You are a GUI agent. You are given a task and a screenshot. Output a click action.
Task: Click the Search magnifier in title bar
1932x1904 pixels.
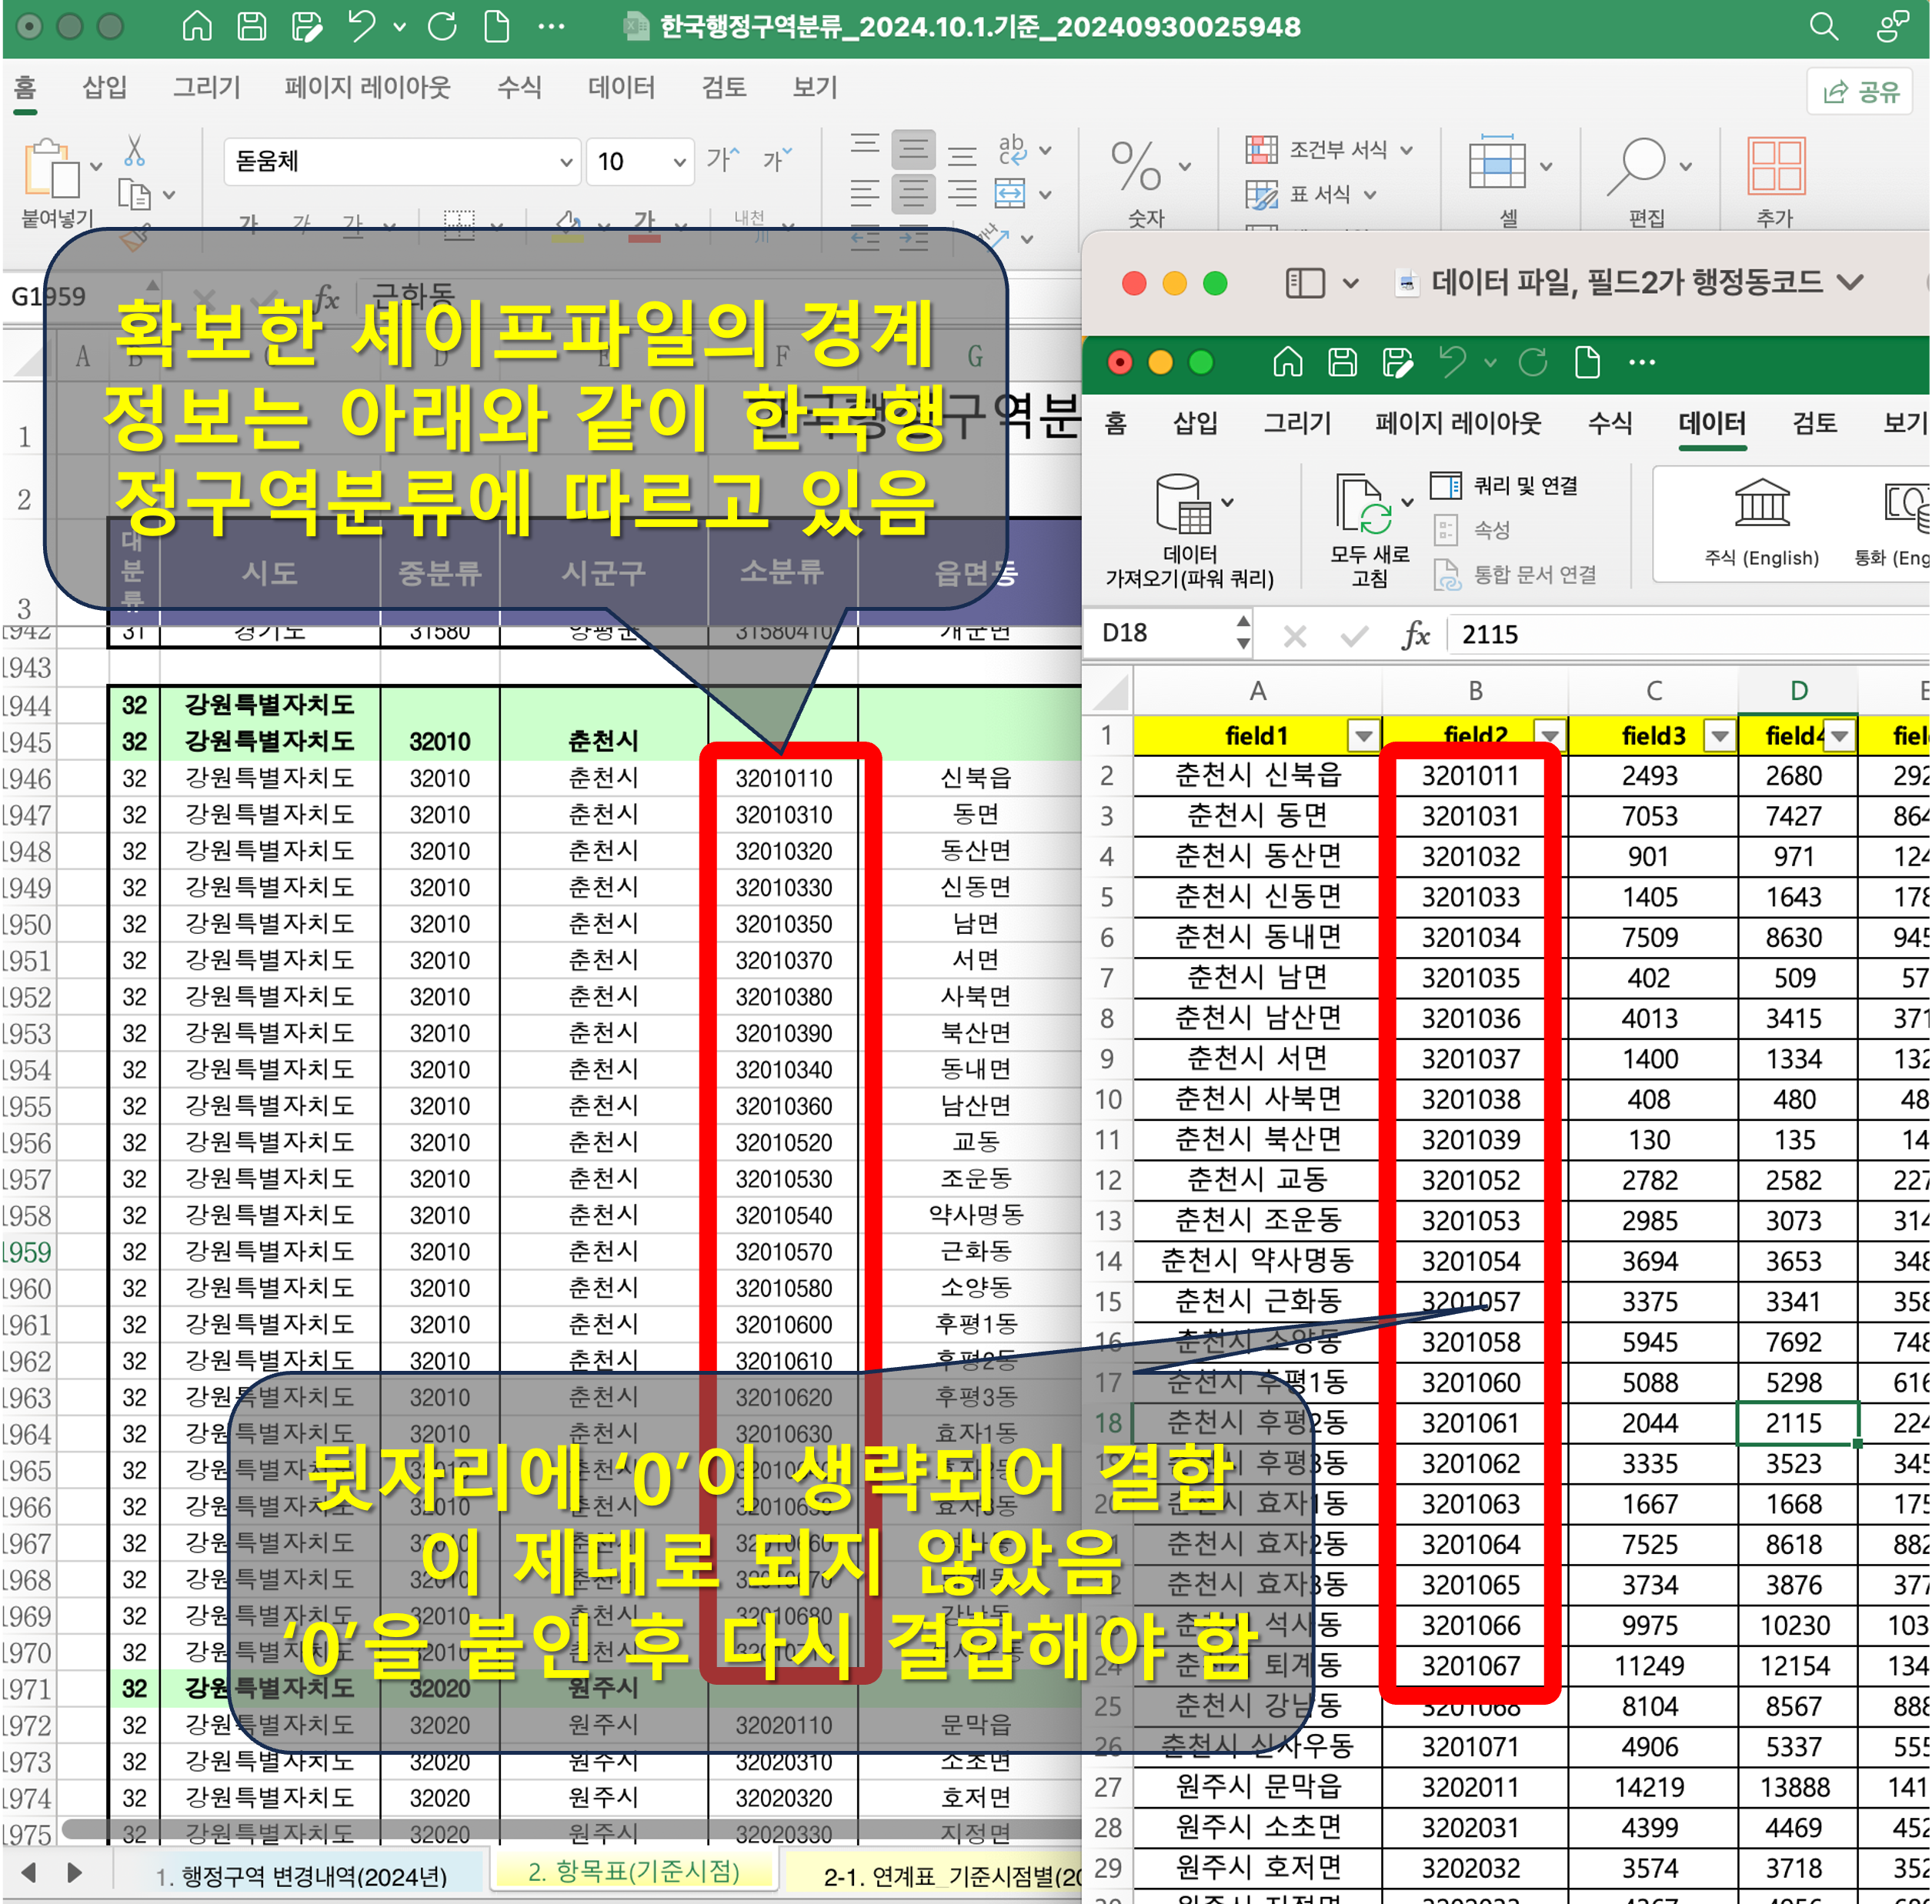click(x=1823, y=27)
